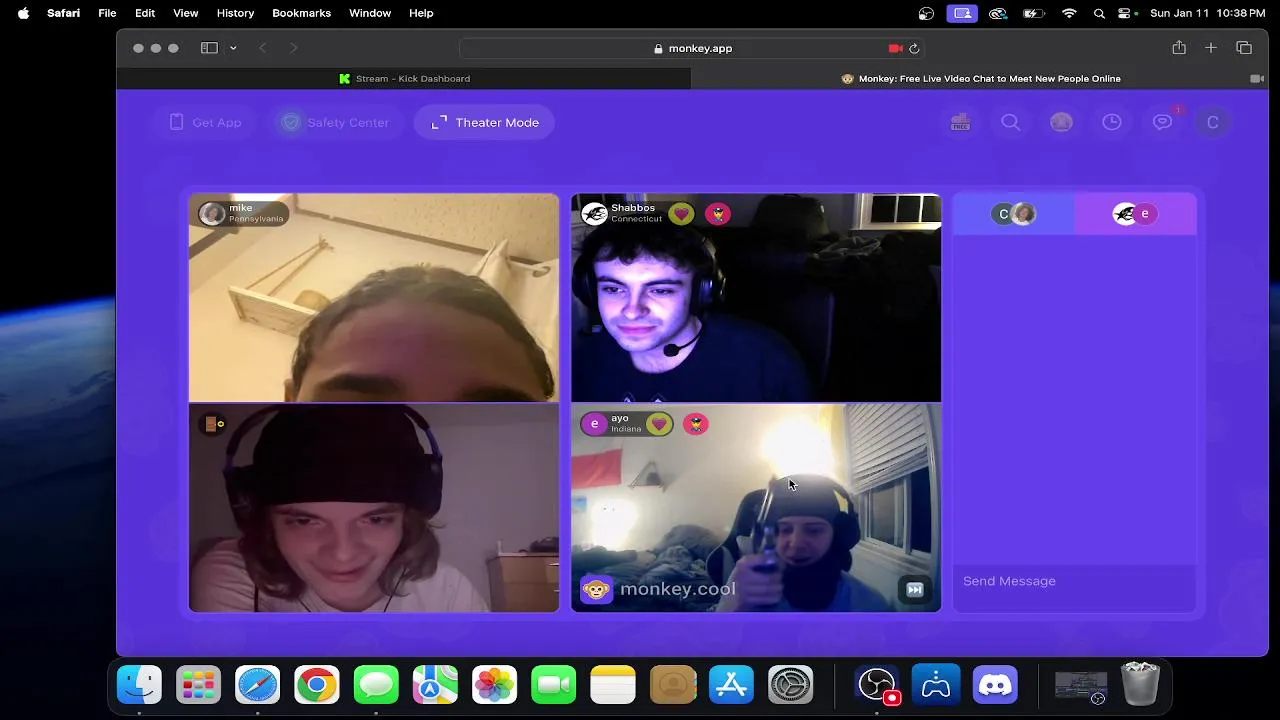Screen dimensions: 1280x720
Task: Click the small avatar in bottom-left video
Action: tap(213, 424)
